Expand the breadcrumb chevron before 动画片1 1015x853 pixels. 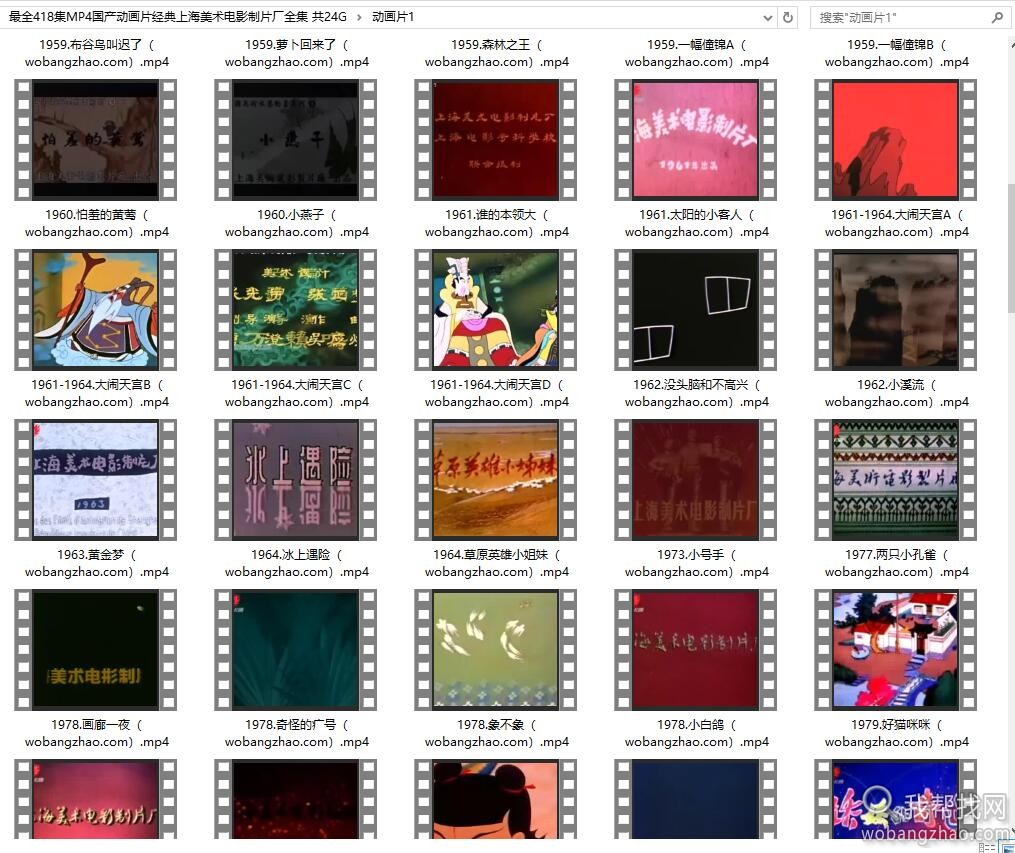tap(359, 17)
